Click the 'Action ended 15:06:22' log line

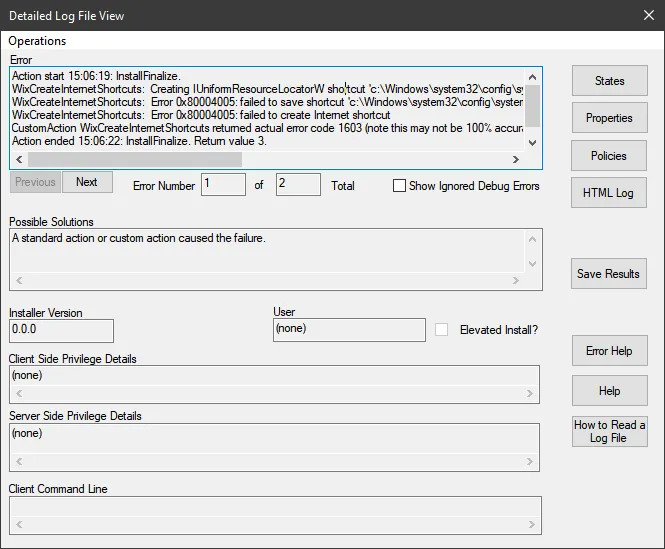click(139, 141)
